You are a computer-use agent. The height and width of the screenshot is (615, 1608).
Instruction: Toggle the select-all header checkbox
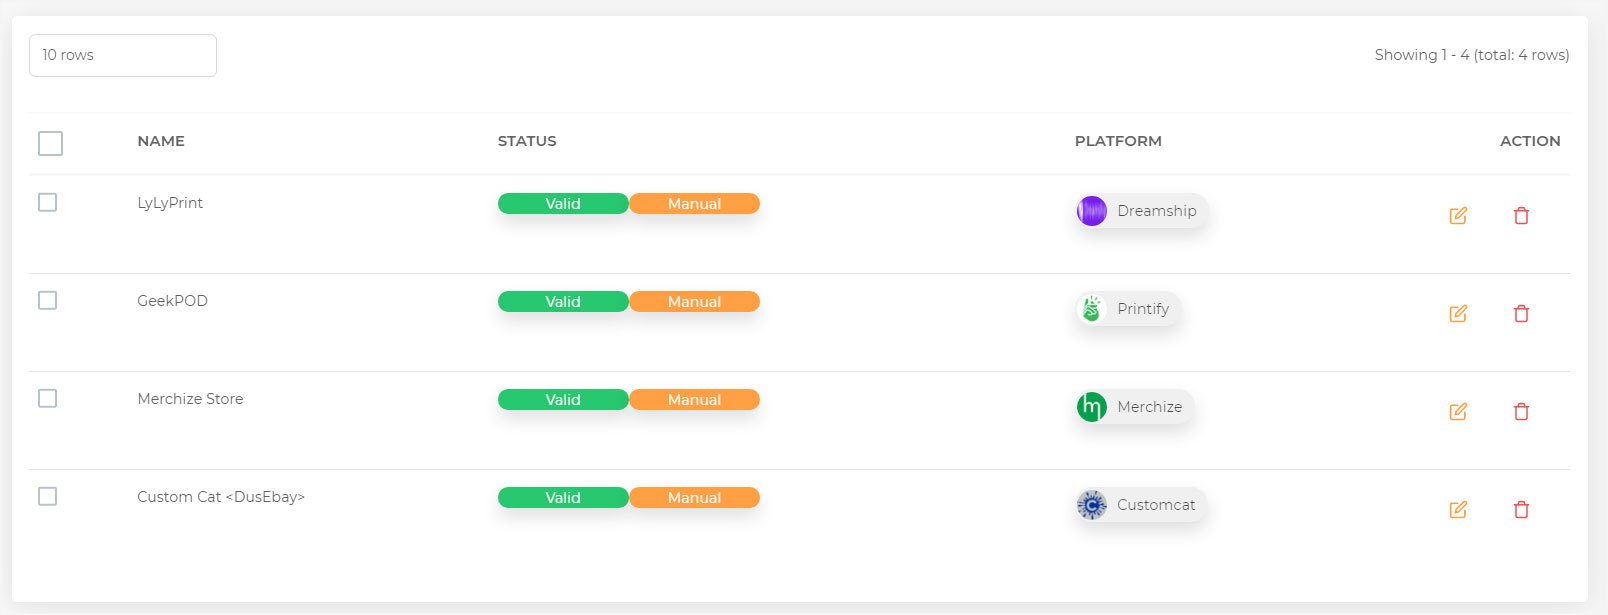50,143
